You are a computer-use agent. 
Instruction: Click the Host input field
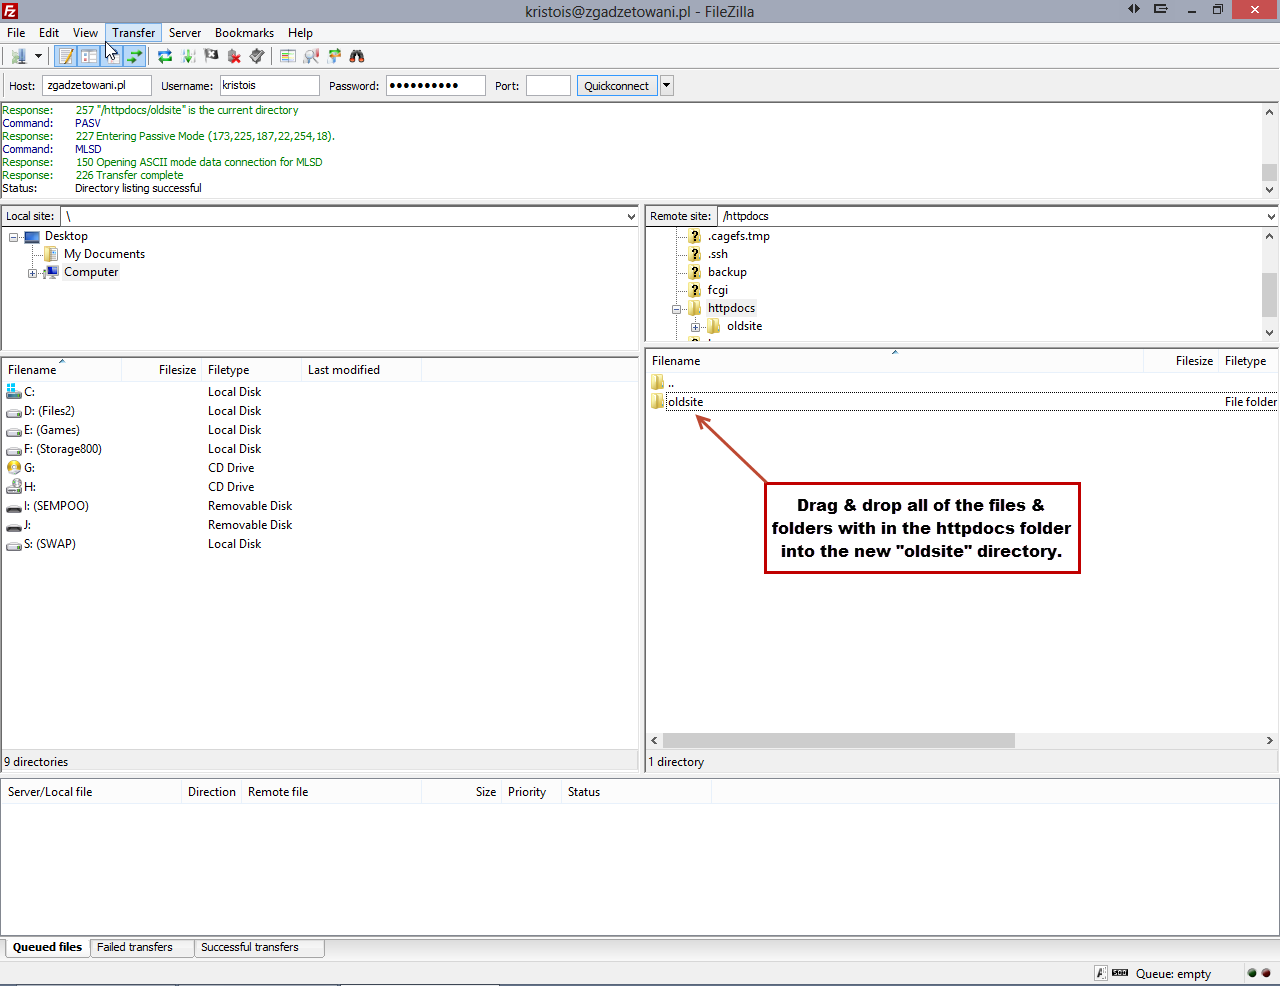pyautogui.click(x=97, y=86)
